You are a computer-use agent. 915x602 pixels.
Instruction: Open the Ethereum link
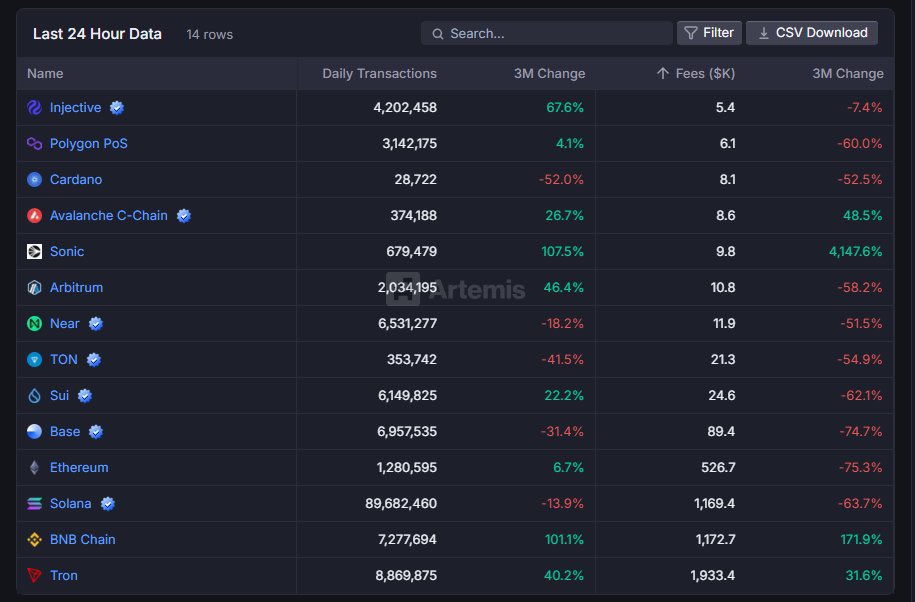(x=79, y=468)
